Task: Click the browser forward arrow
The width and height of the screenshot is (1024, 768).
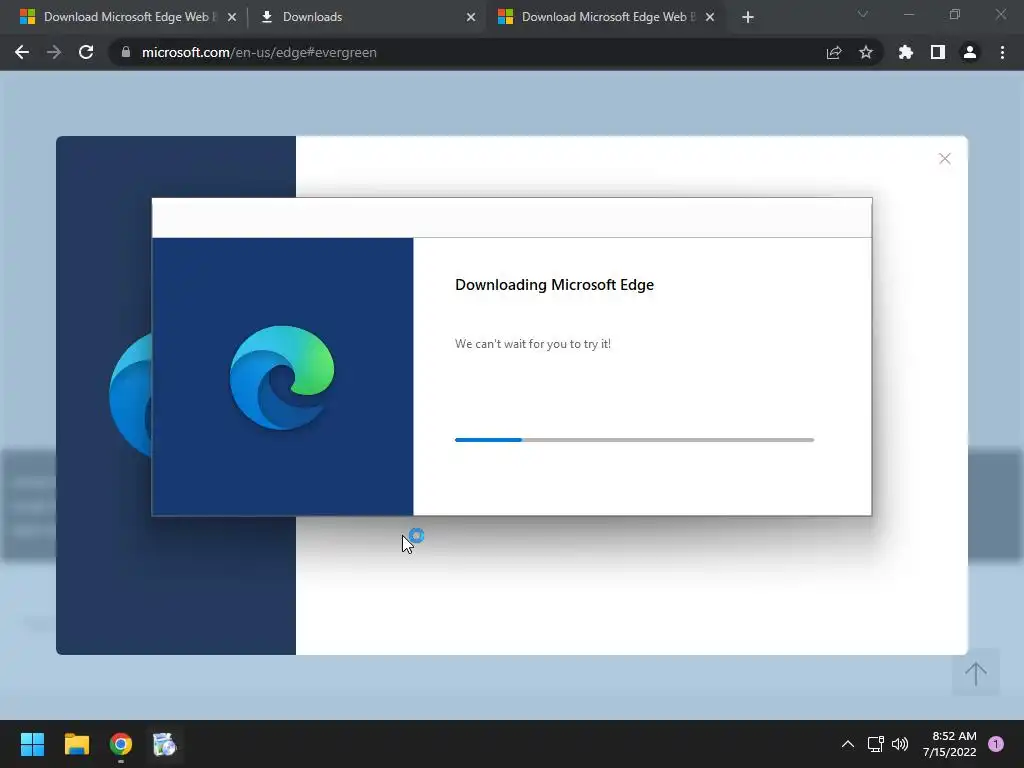Action: (54, 52)
